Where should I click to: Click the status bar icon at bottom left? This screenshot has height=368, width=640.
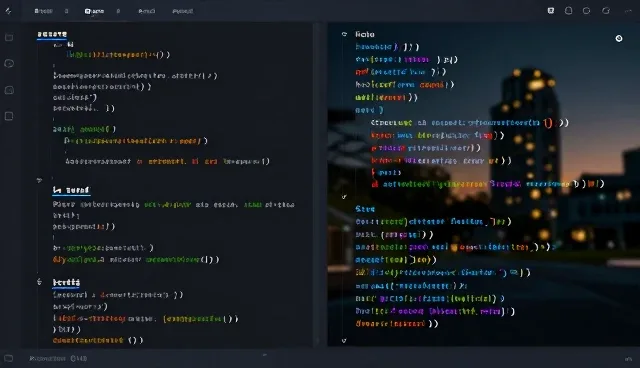click(9, 358)
